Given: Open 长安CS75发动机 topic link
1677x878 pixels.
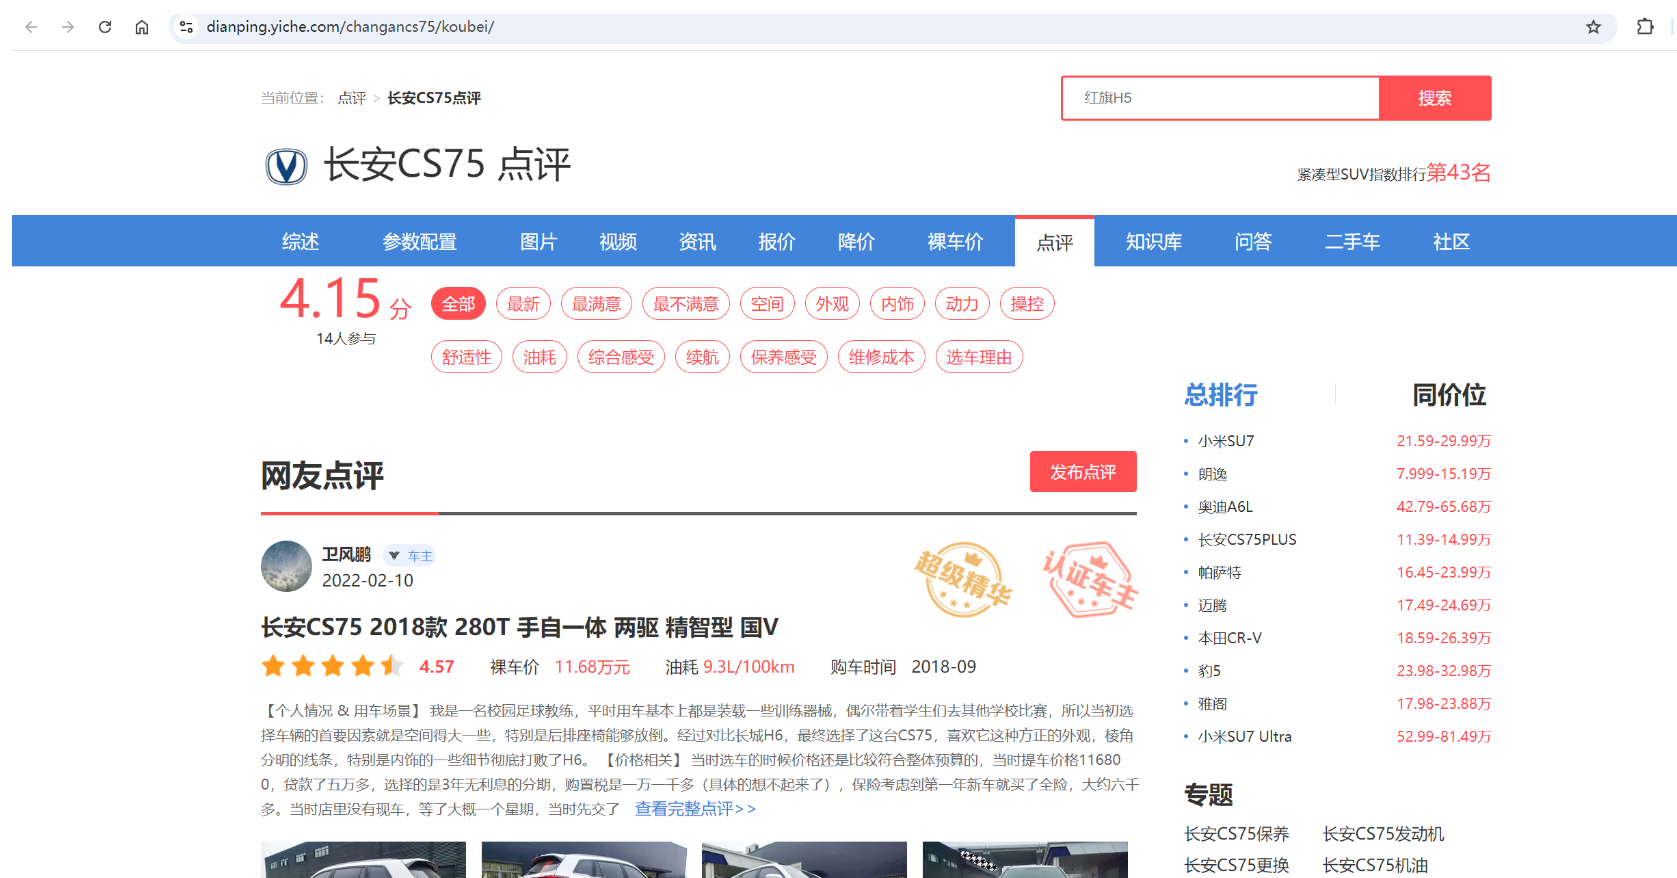Looking at the screenshot, I should pyautogui.click(x=1383, y=834).
